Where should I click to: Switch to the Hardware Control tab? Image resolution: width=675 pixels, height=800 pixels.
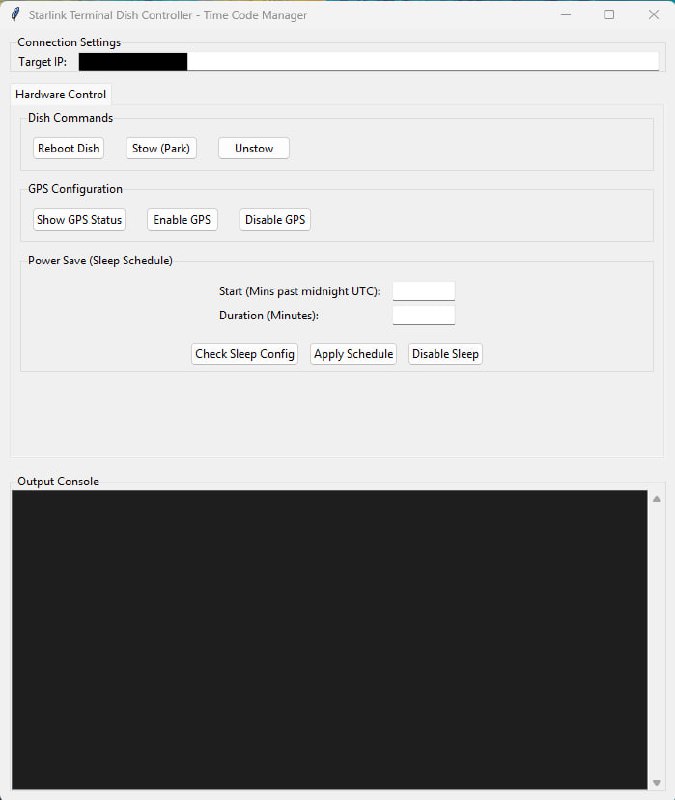pos(60,95)
